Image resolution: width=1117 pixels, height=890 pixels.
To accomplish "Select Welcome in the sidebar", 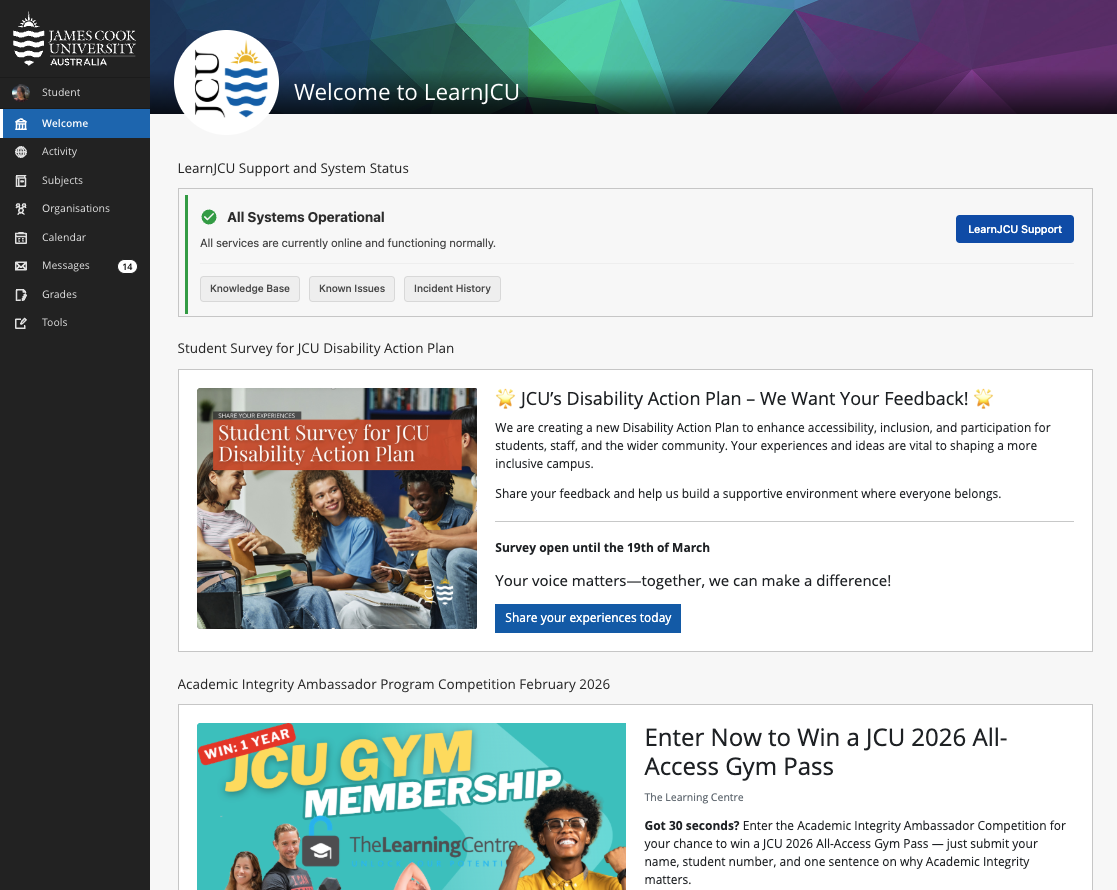I will (75, 123).
